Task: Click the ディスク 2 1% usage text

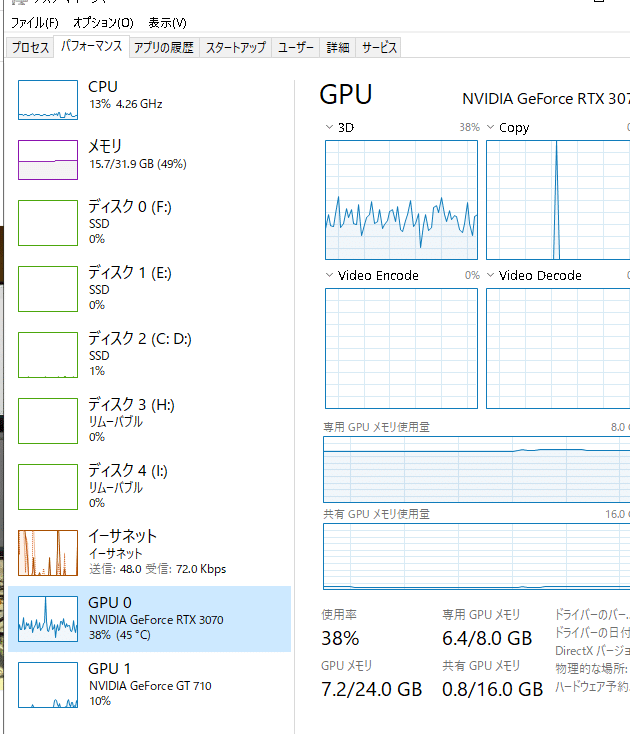Action: click(x=97, y=371)
